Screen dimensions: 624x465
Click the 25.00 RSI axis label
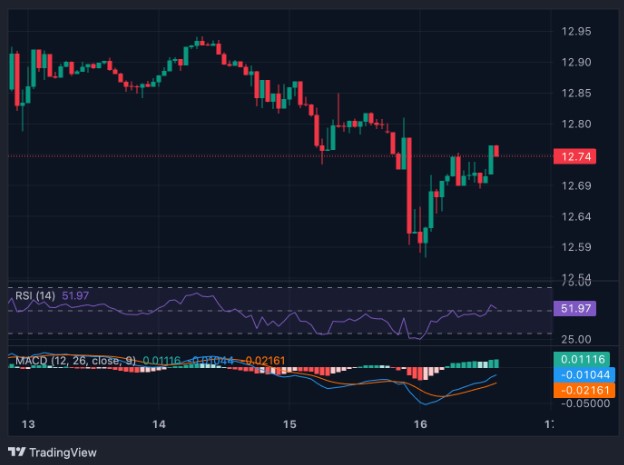pos(576,339)
